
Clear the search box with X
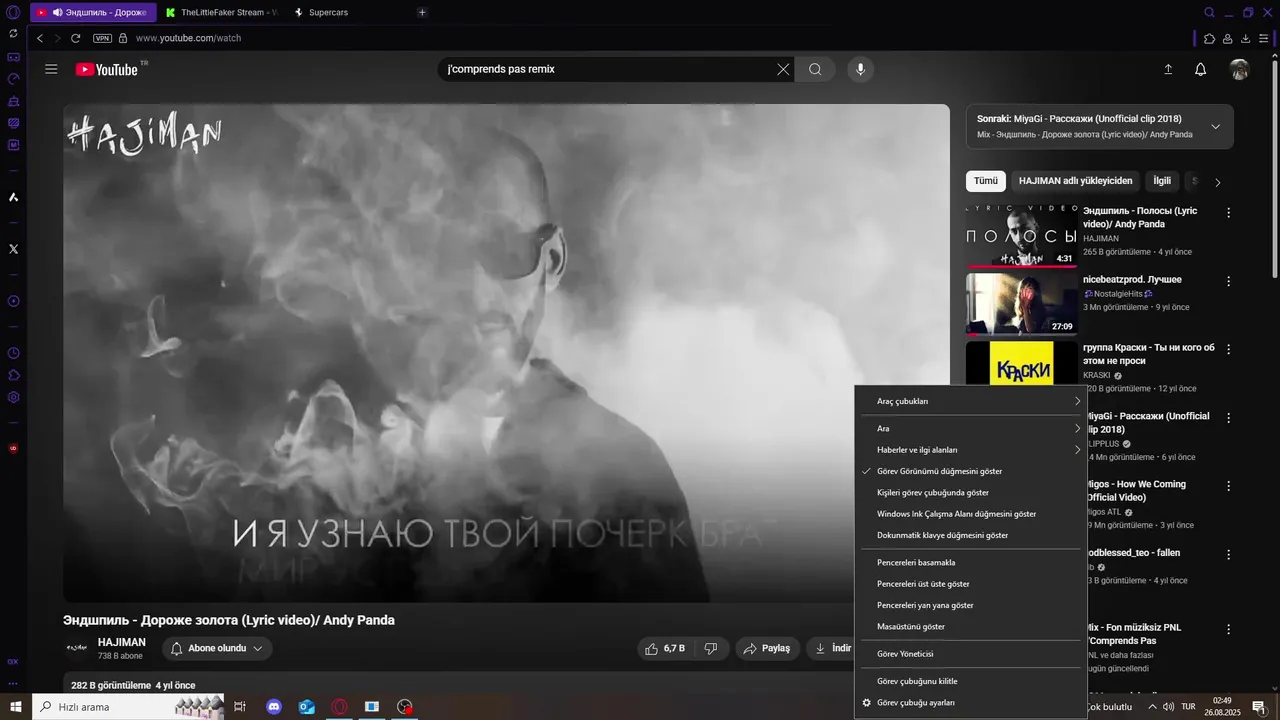pos(783,69)
